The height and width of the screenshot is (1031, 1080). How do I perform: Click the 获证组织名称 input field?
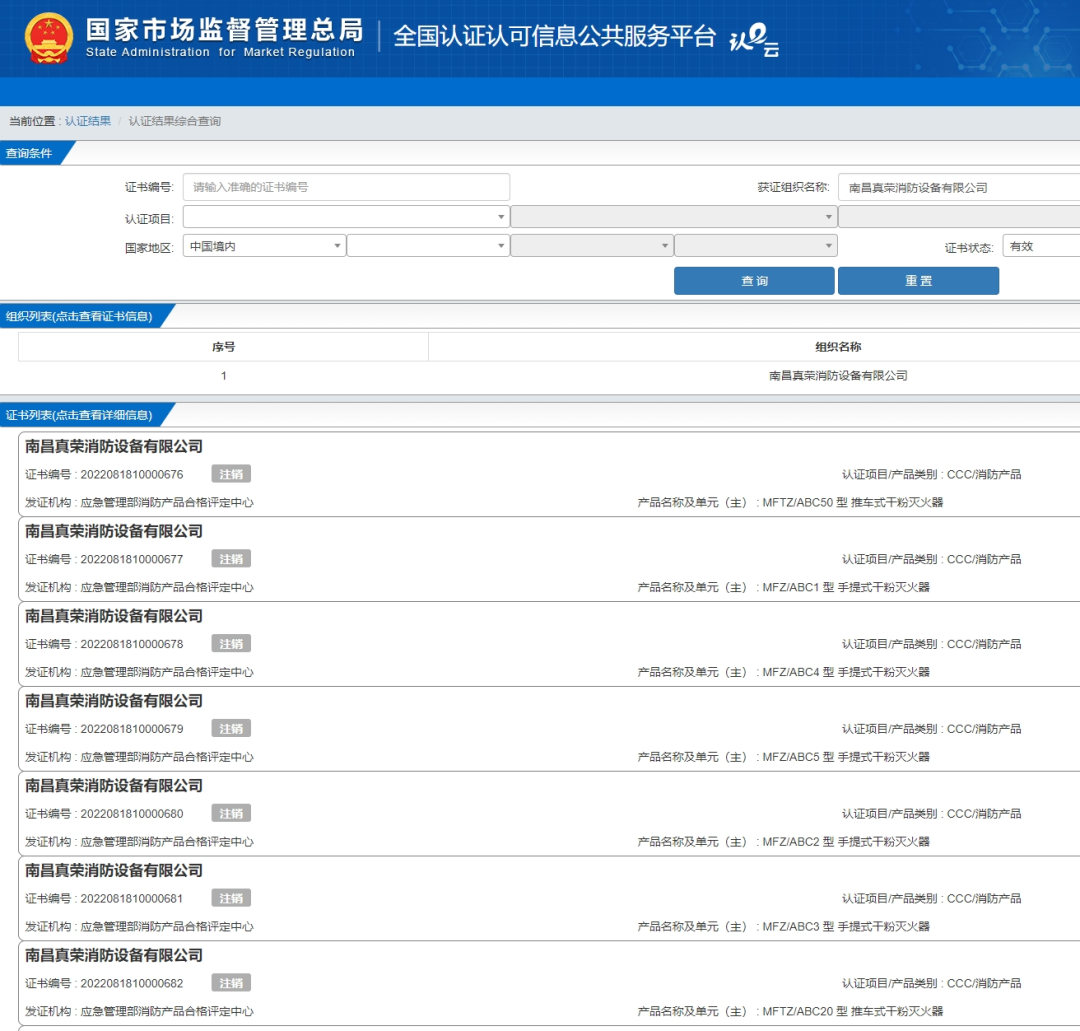[959, 187]
